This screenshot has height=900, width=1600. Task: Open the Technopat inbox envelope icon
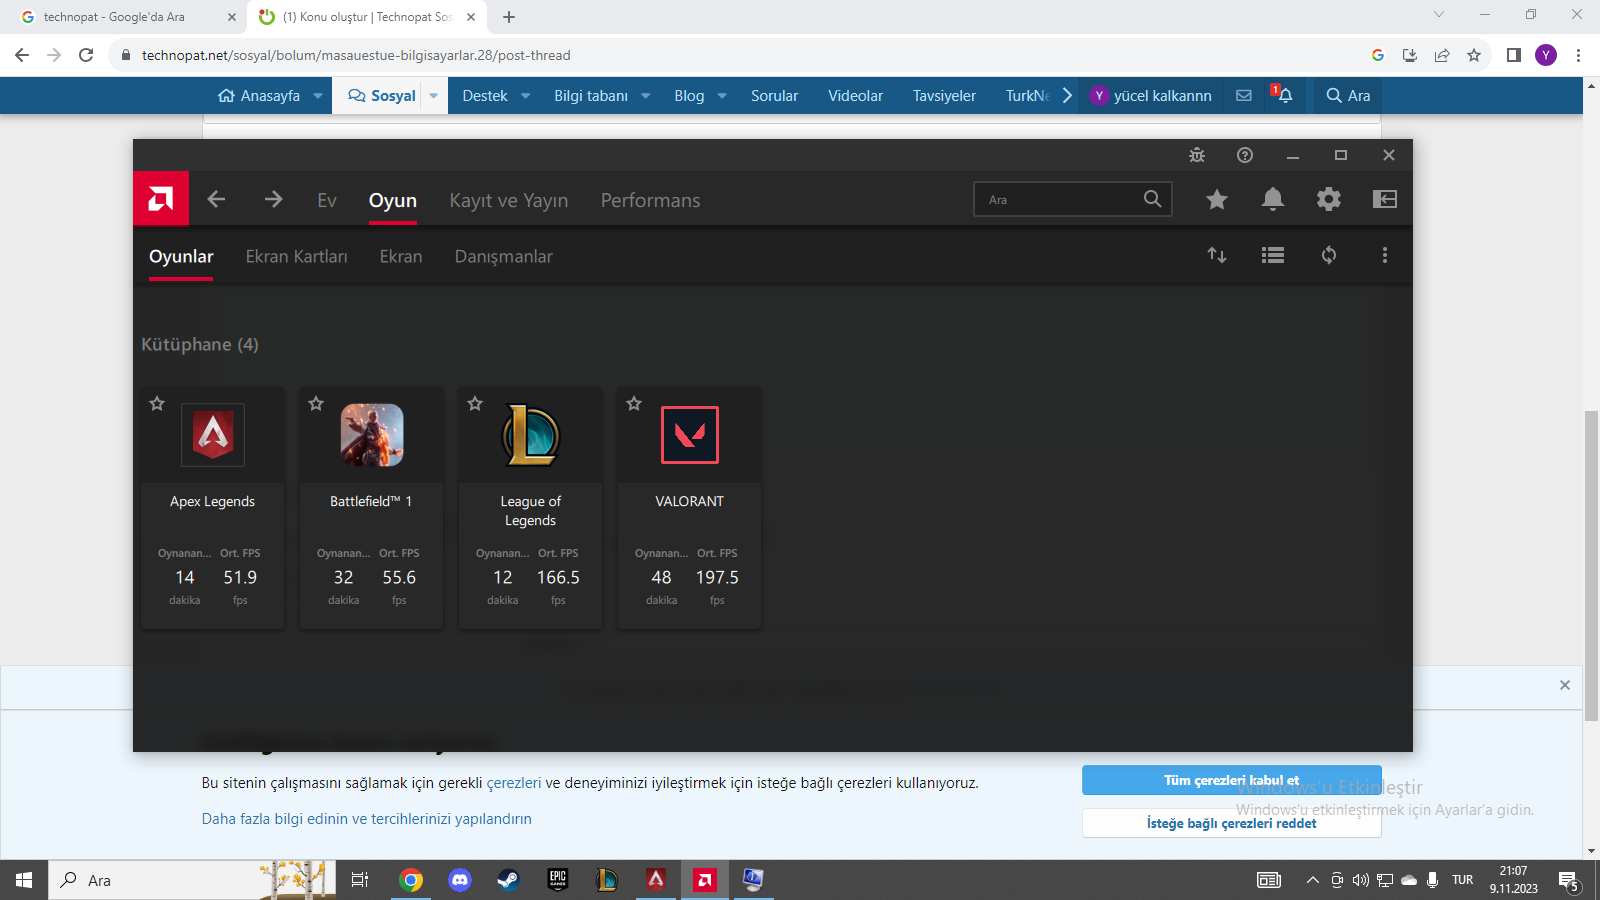pos(1244,95)
